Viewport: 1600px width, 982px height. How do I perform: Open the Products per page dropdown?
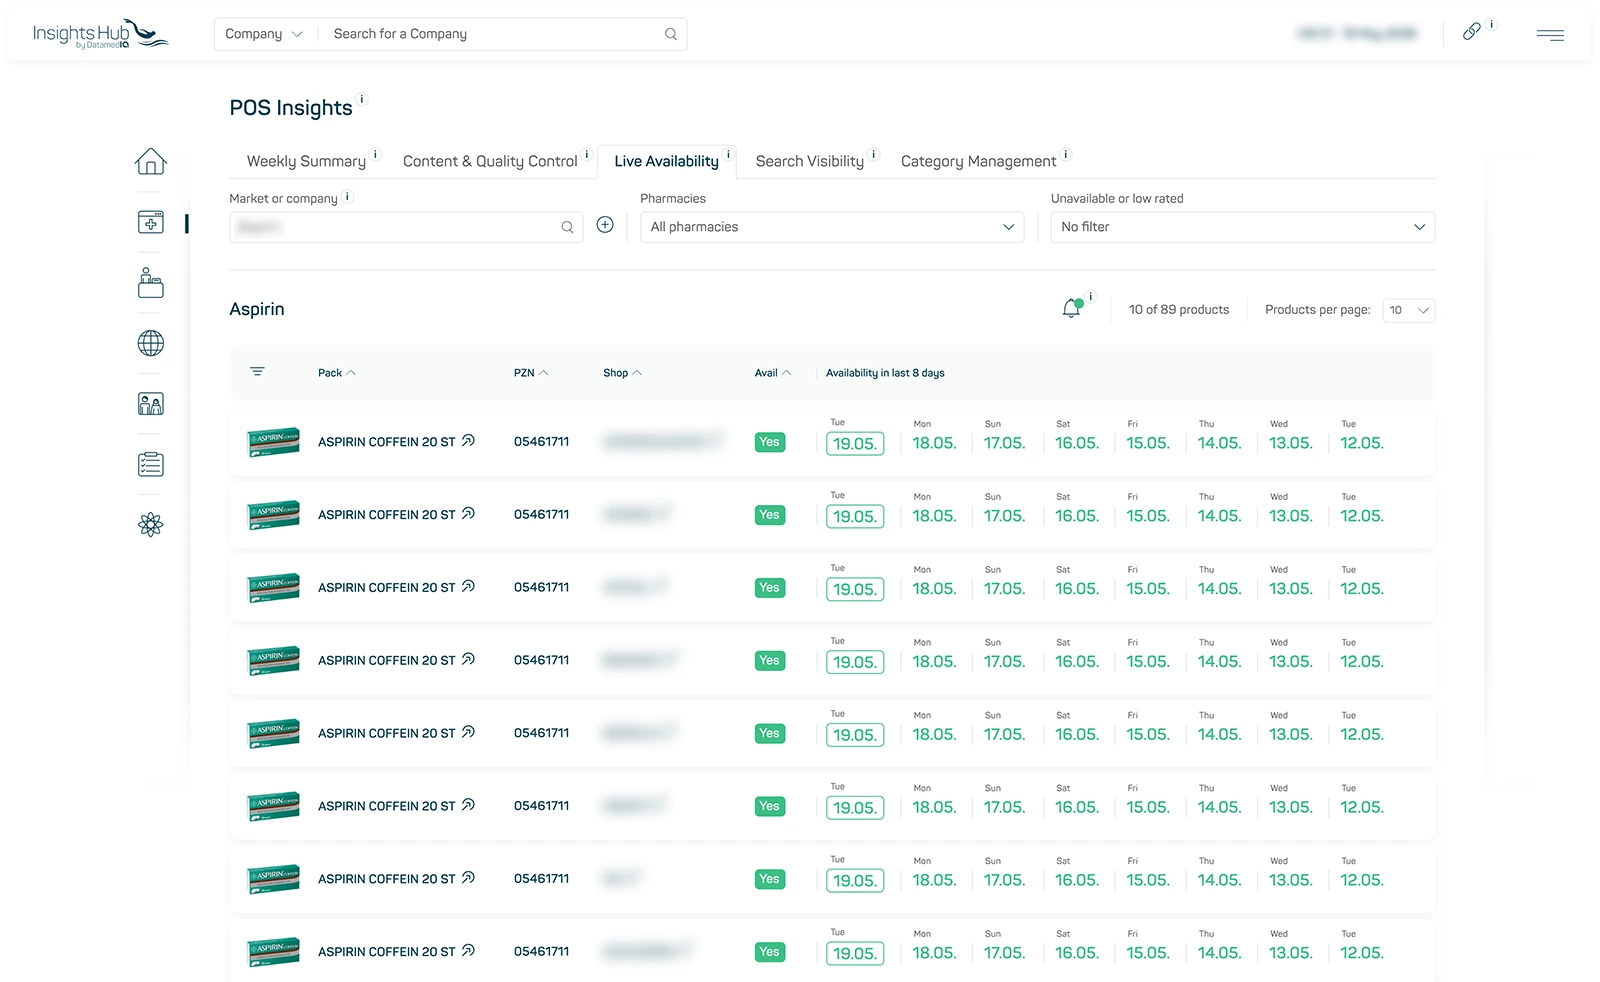(x=1409, y=310)
